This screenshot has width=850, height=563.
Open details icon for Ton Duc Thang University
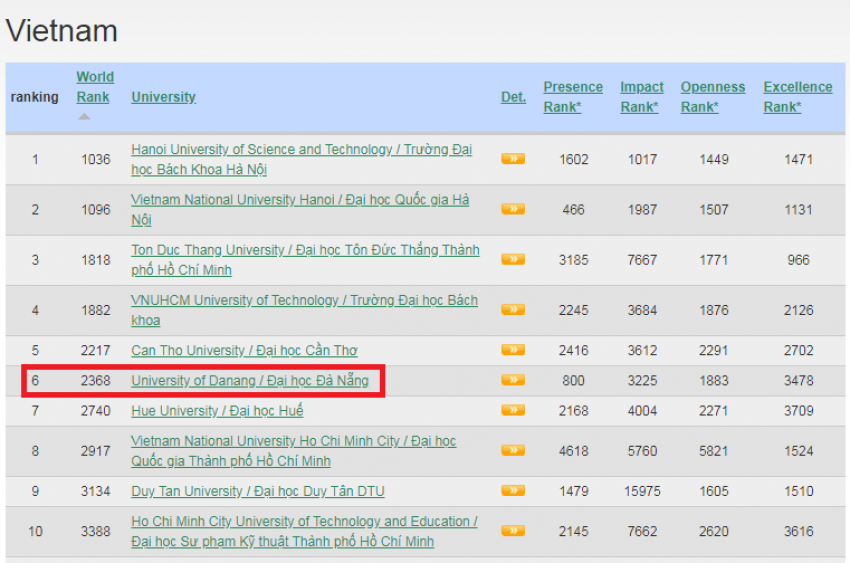(x=513, y=260)
